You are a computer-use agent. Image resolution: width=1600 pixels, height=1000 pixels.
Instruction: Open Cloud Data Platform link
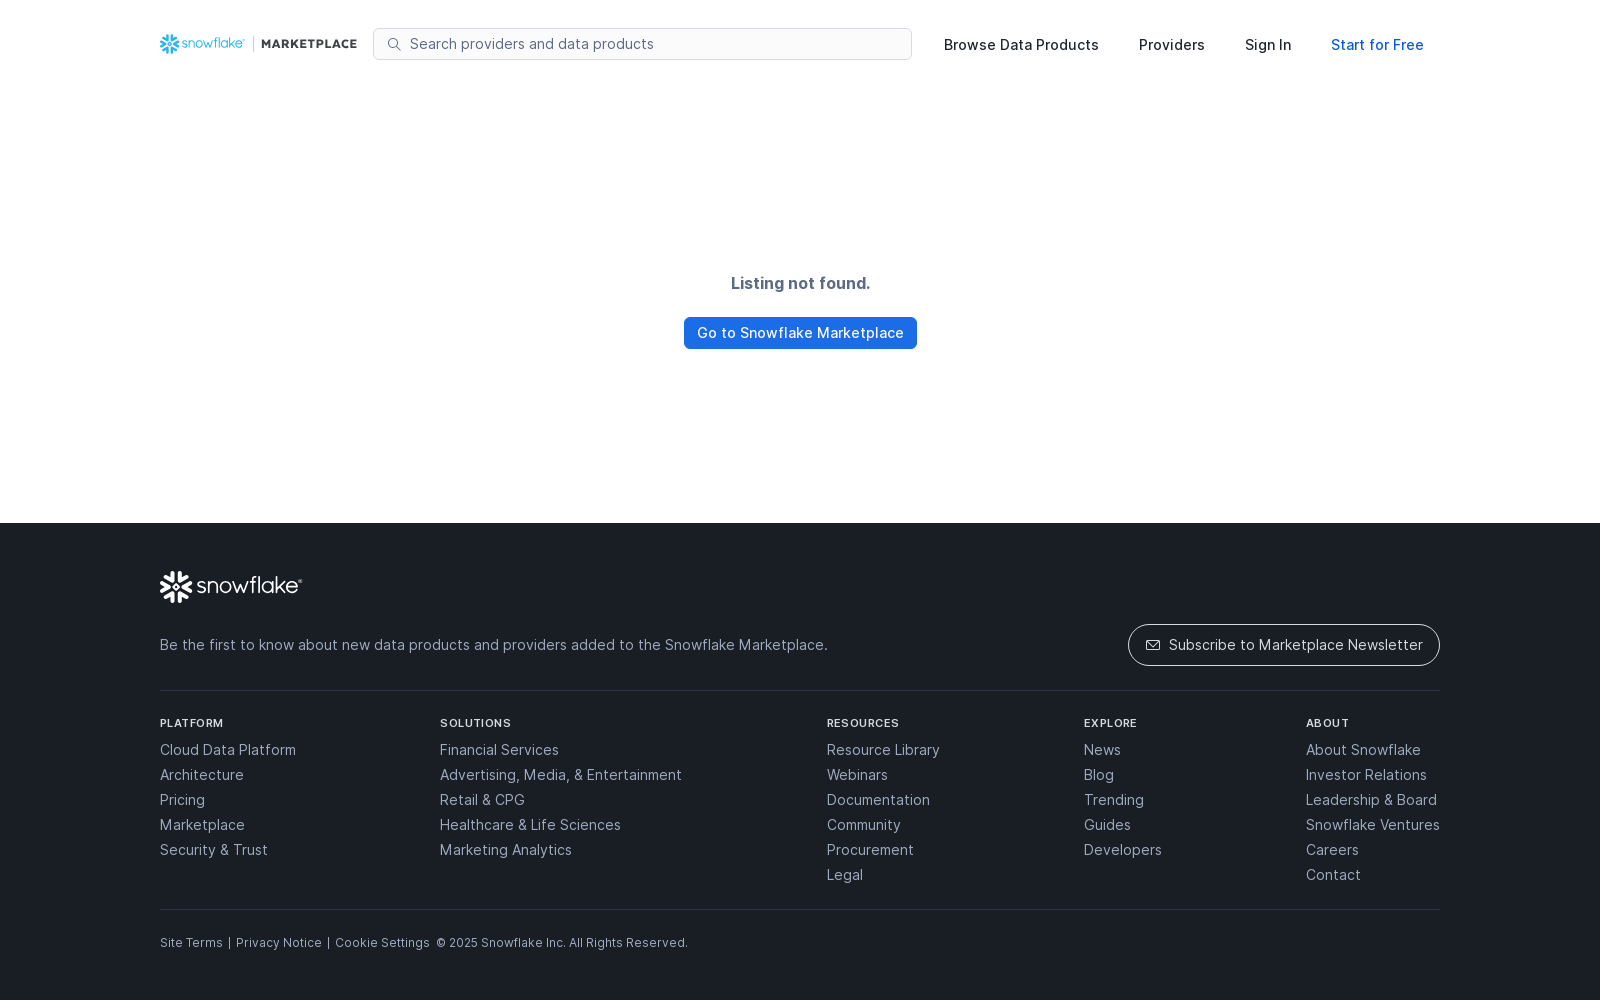point(228,750)
